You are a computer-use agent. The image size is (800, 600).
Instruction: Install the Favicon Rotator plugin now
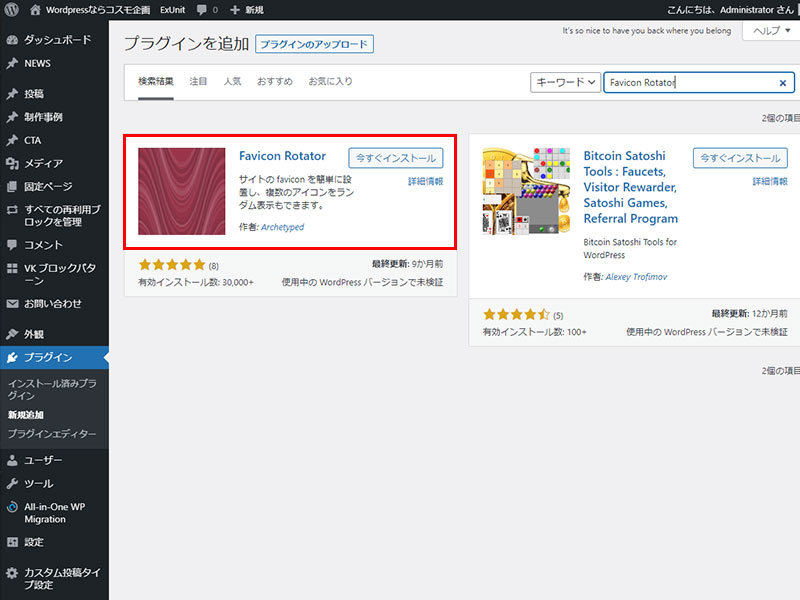coord(395,158)
